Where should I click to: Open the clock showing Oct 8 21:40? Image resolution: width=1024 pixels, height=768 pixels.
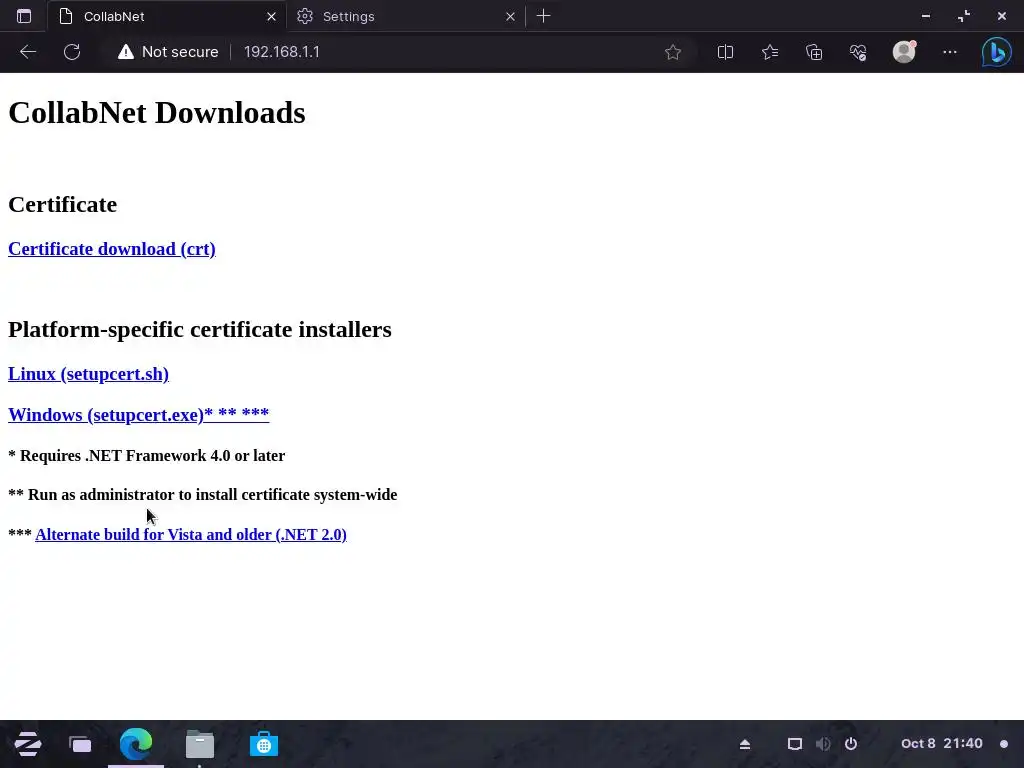point(942,744)
